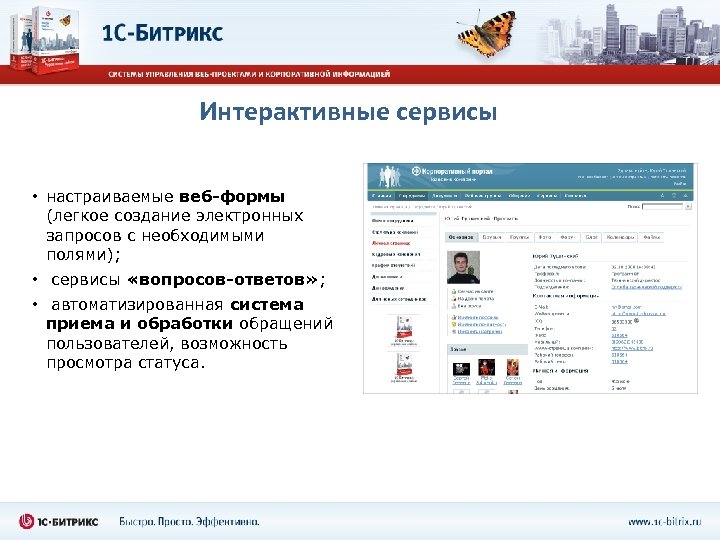Follow the underlined department link in profile details

pyautogui.click(x=647, y=287)
